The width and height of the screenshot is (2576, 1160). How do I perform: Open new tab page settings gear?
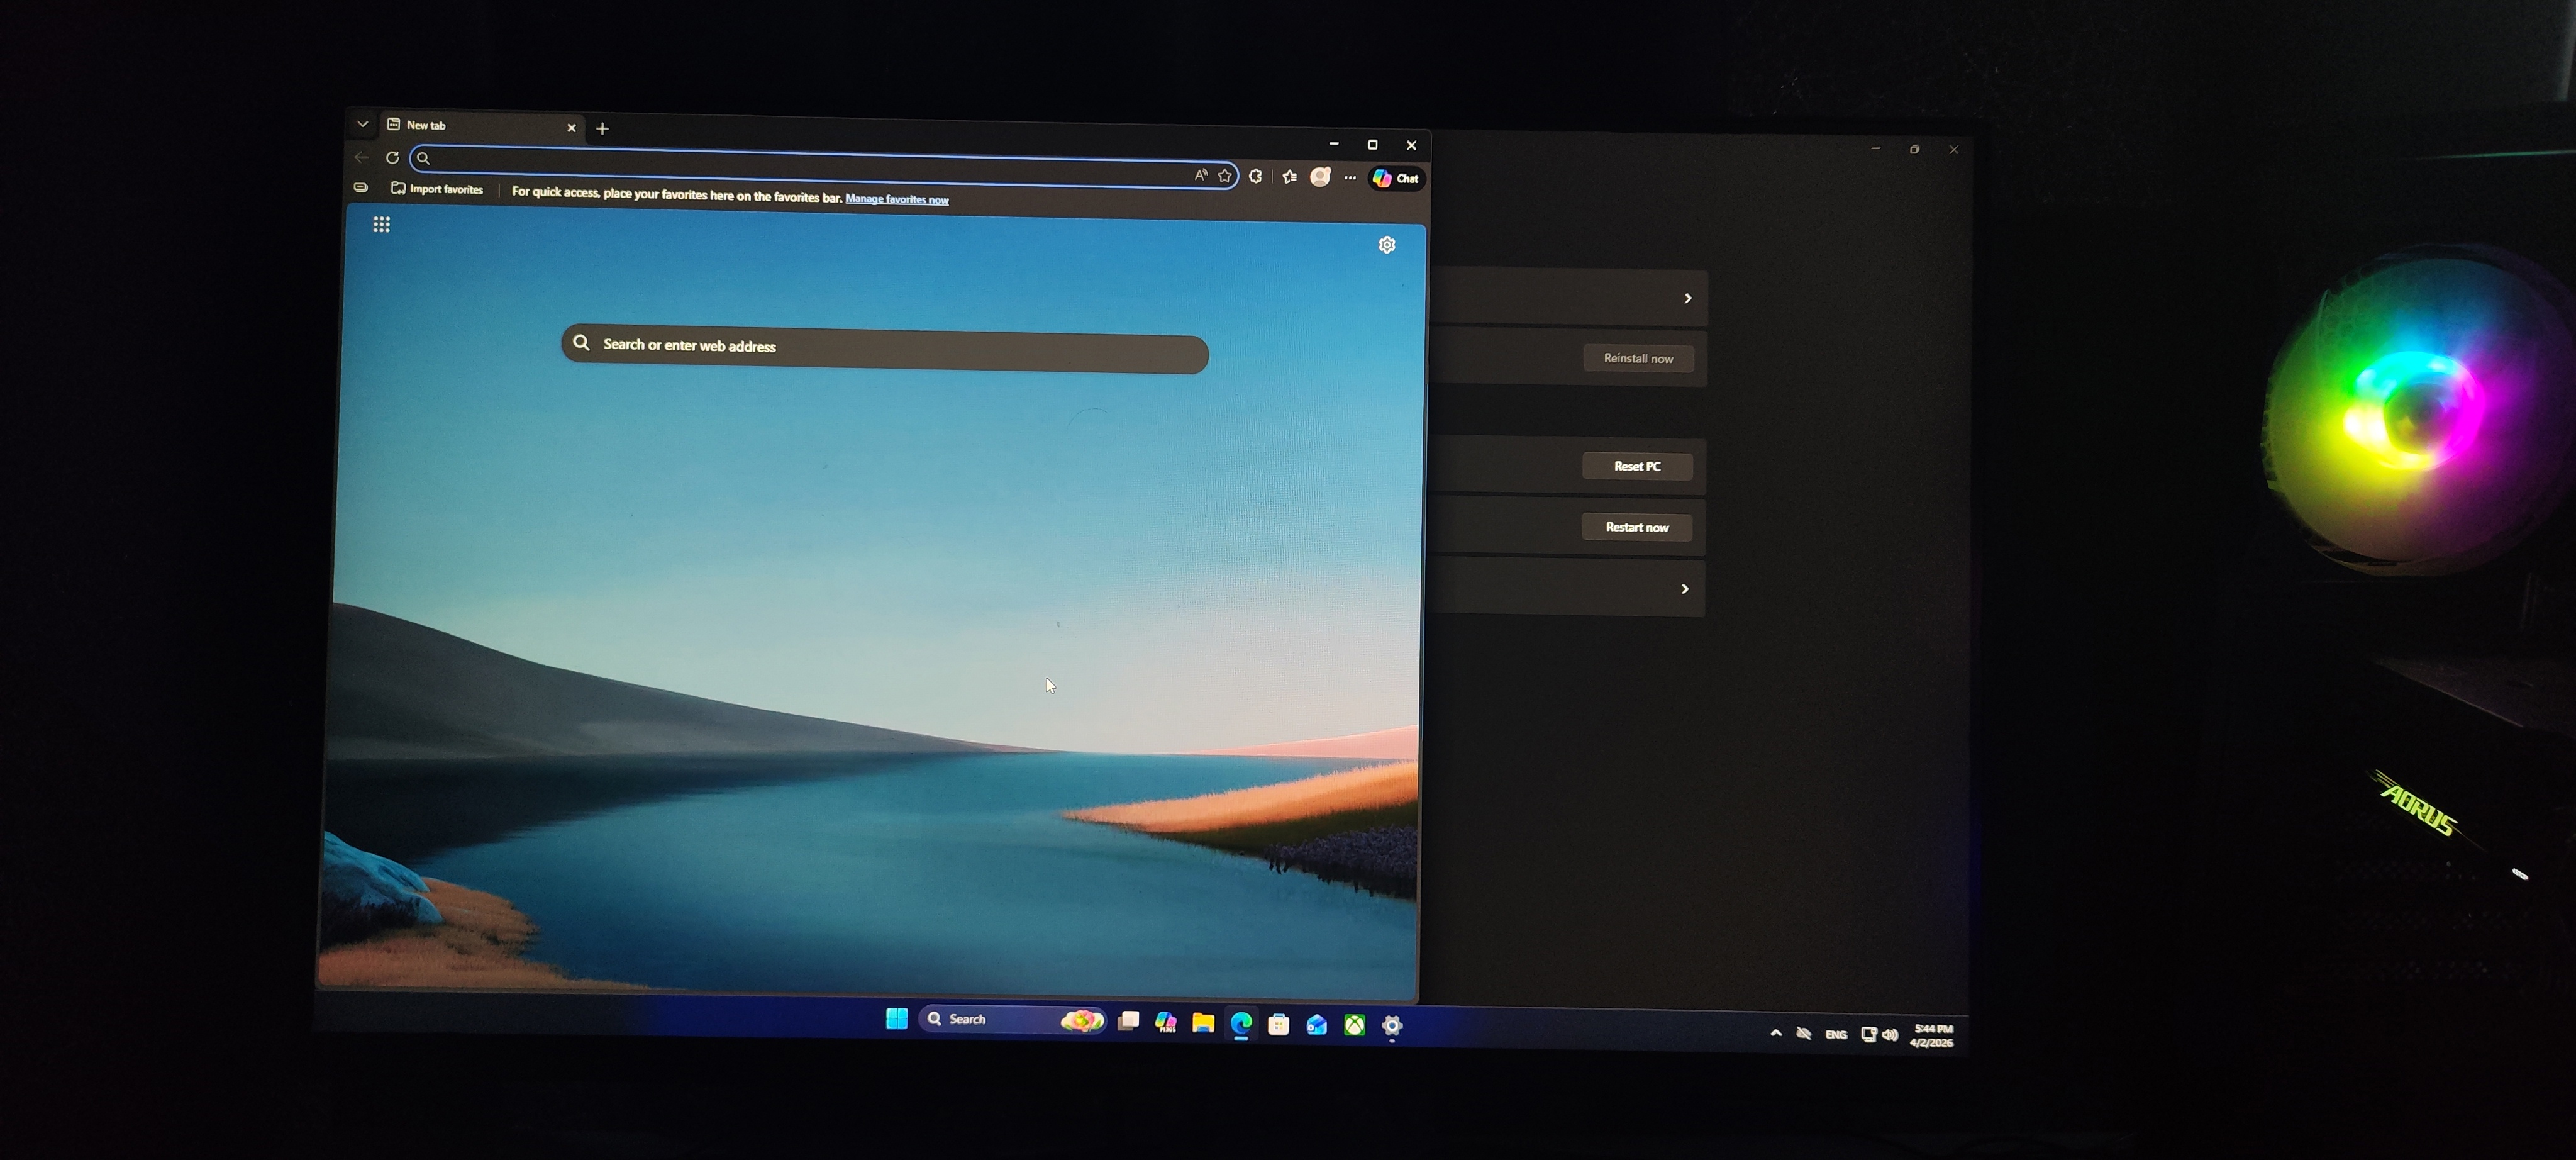[x=1387, y=245]
